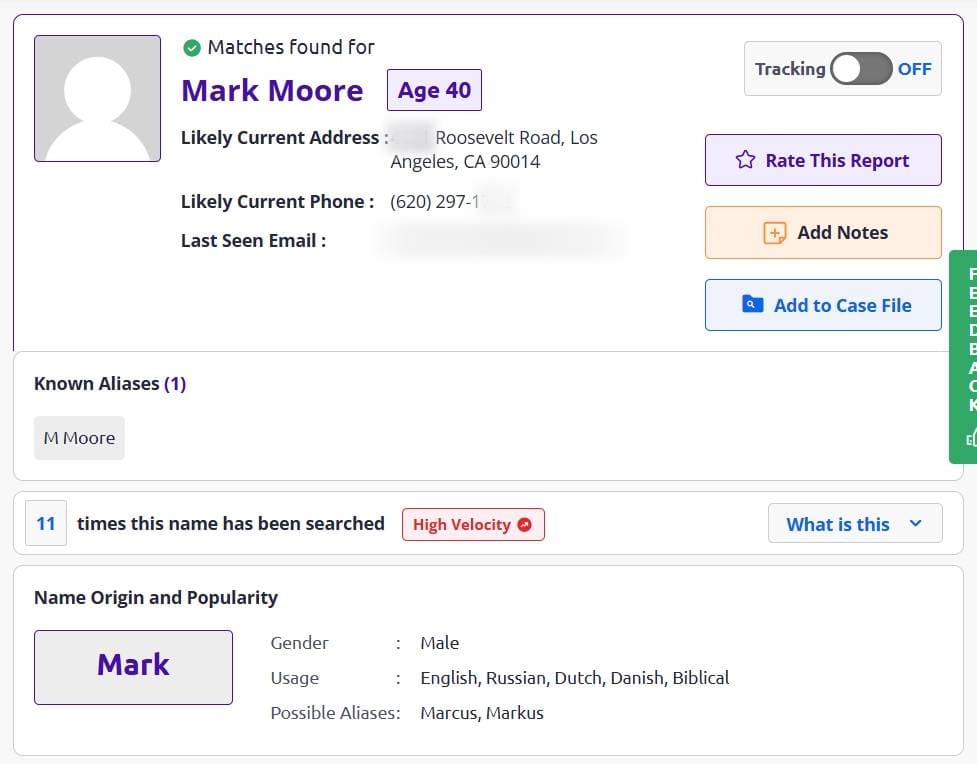Click the note-plus icon in Add Notes

(x=774, y=233)
